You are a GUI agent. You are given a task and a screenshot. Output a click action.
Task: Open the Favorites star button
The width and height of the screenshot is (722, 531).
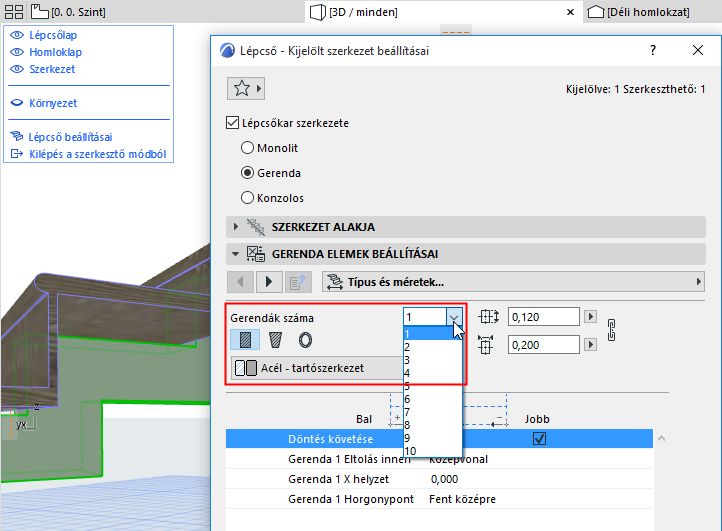click(246, 88)
